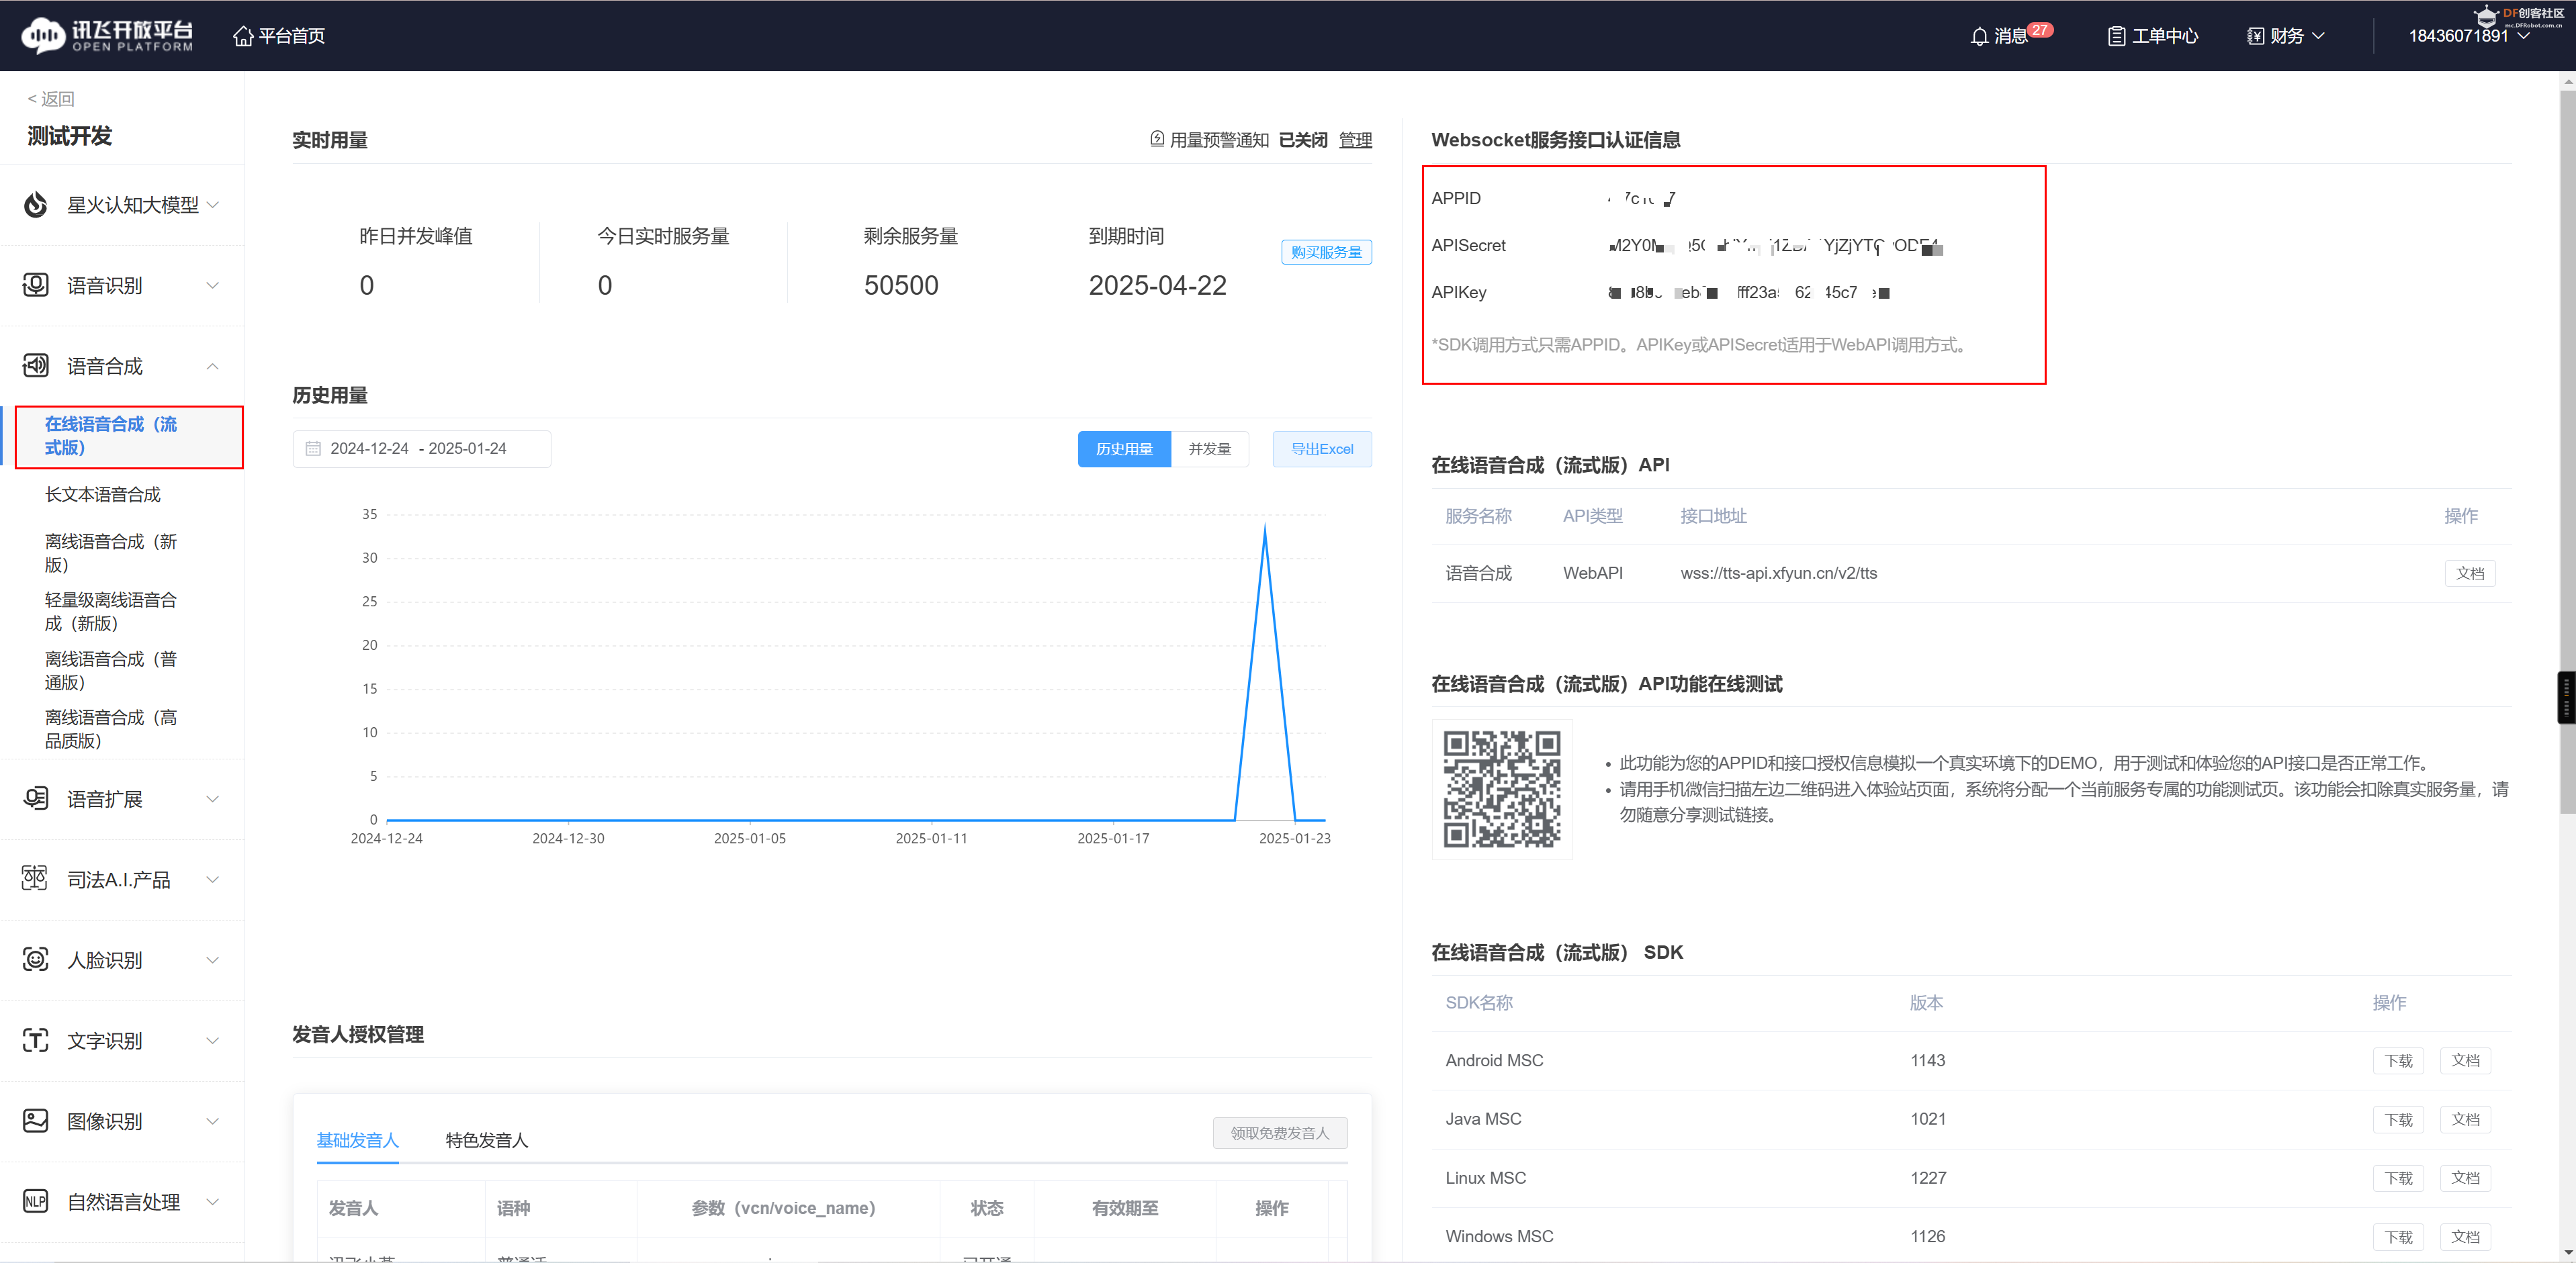Click the 财务 yen icon
The width and height of the screenshot is (2576, 1263).
pos(2256,36)
